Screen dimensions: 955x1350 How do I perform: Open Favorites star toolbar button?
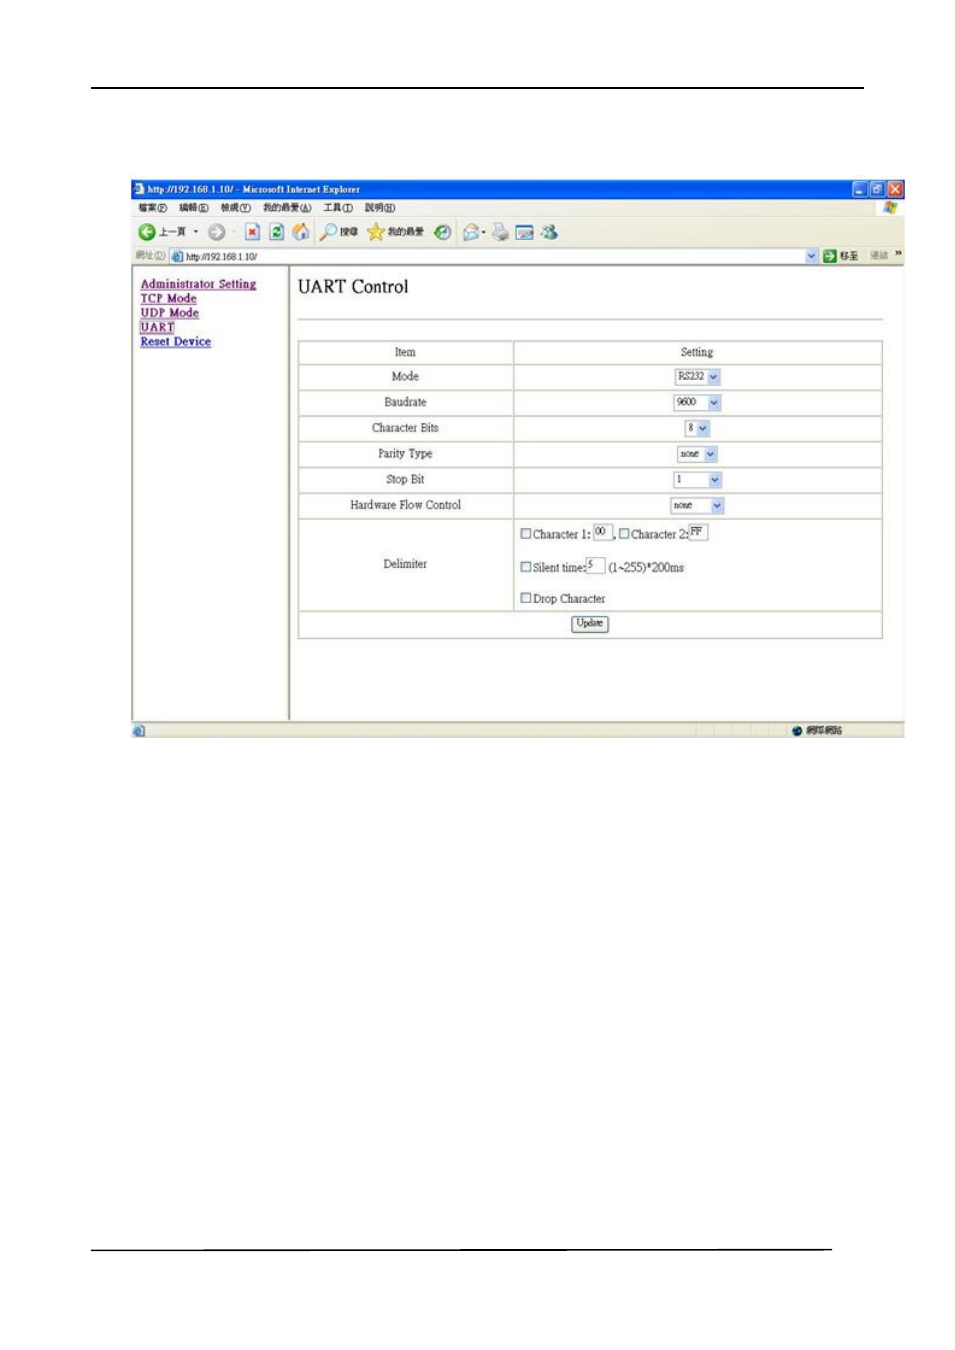click(x=376, y=232)
